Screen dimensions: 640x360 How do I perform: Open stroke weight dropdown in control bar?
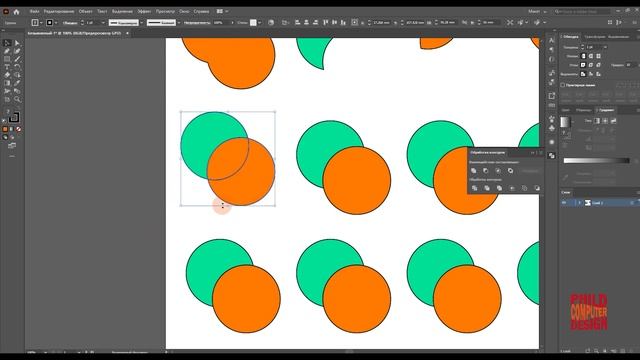point(103,23)
